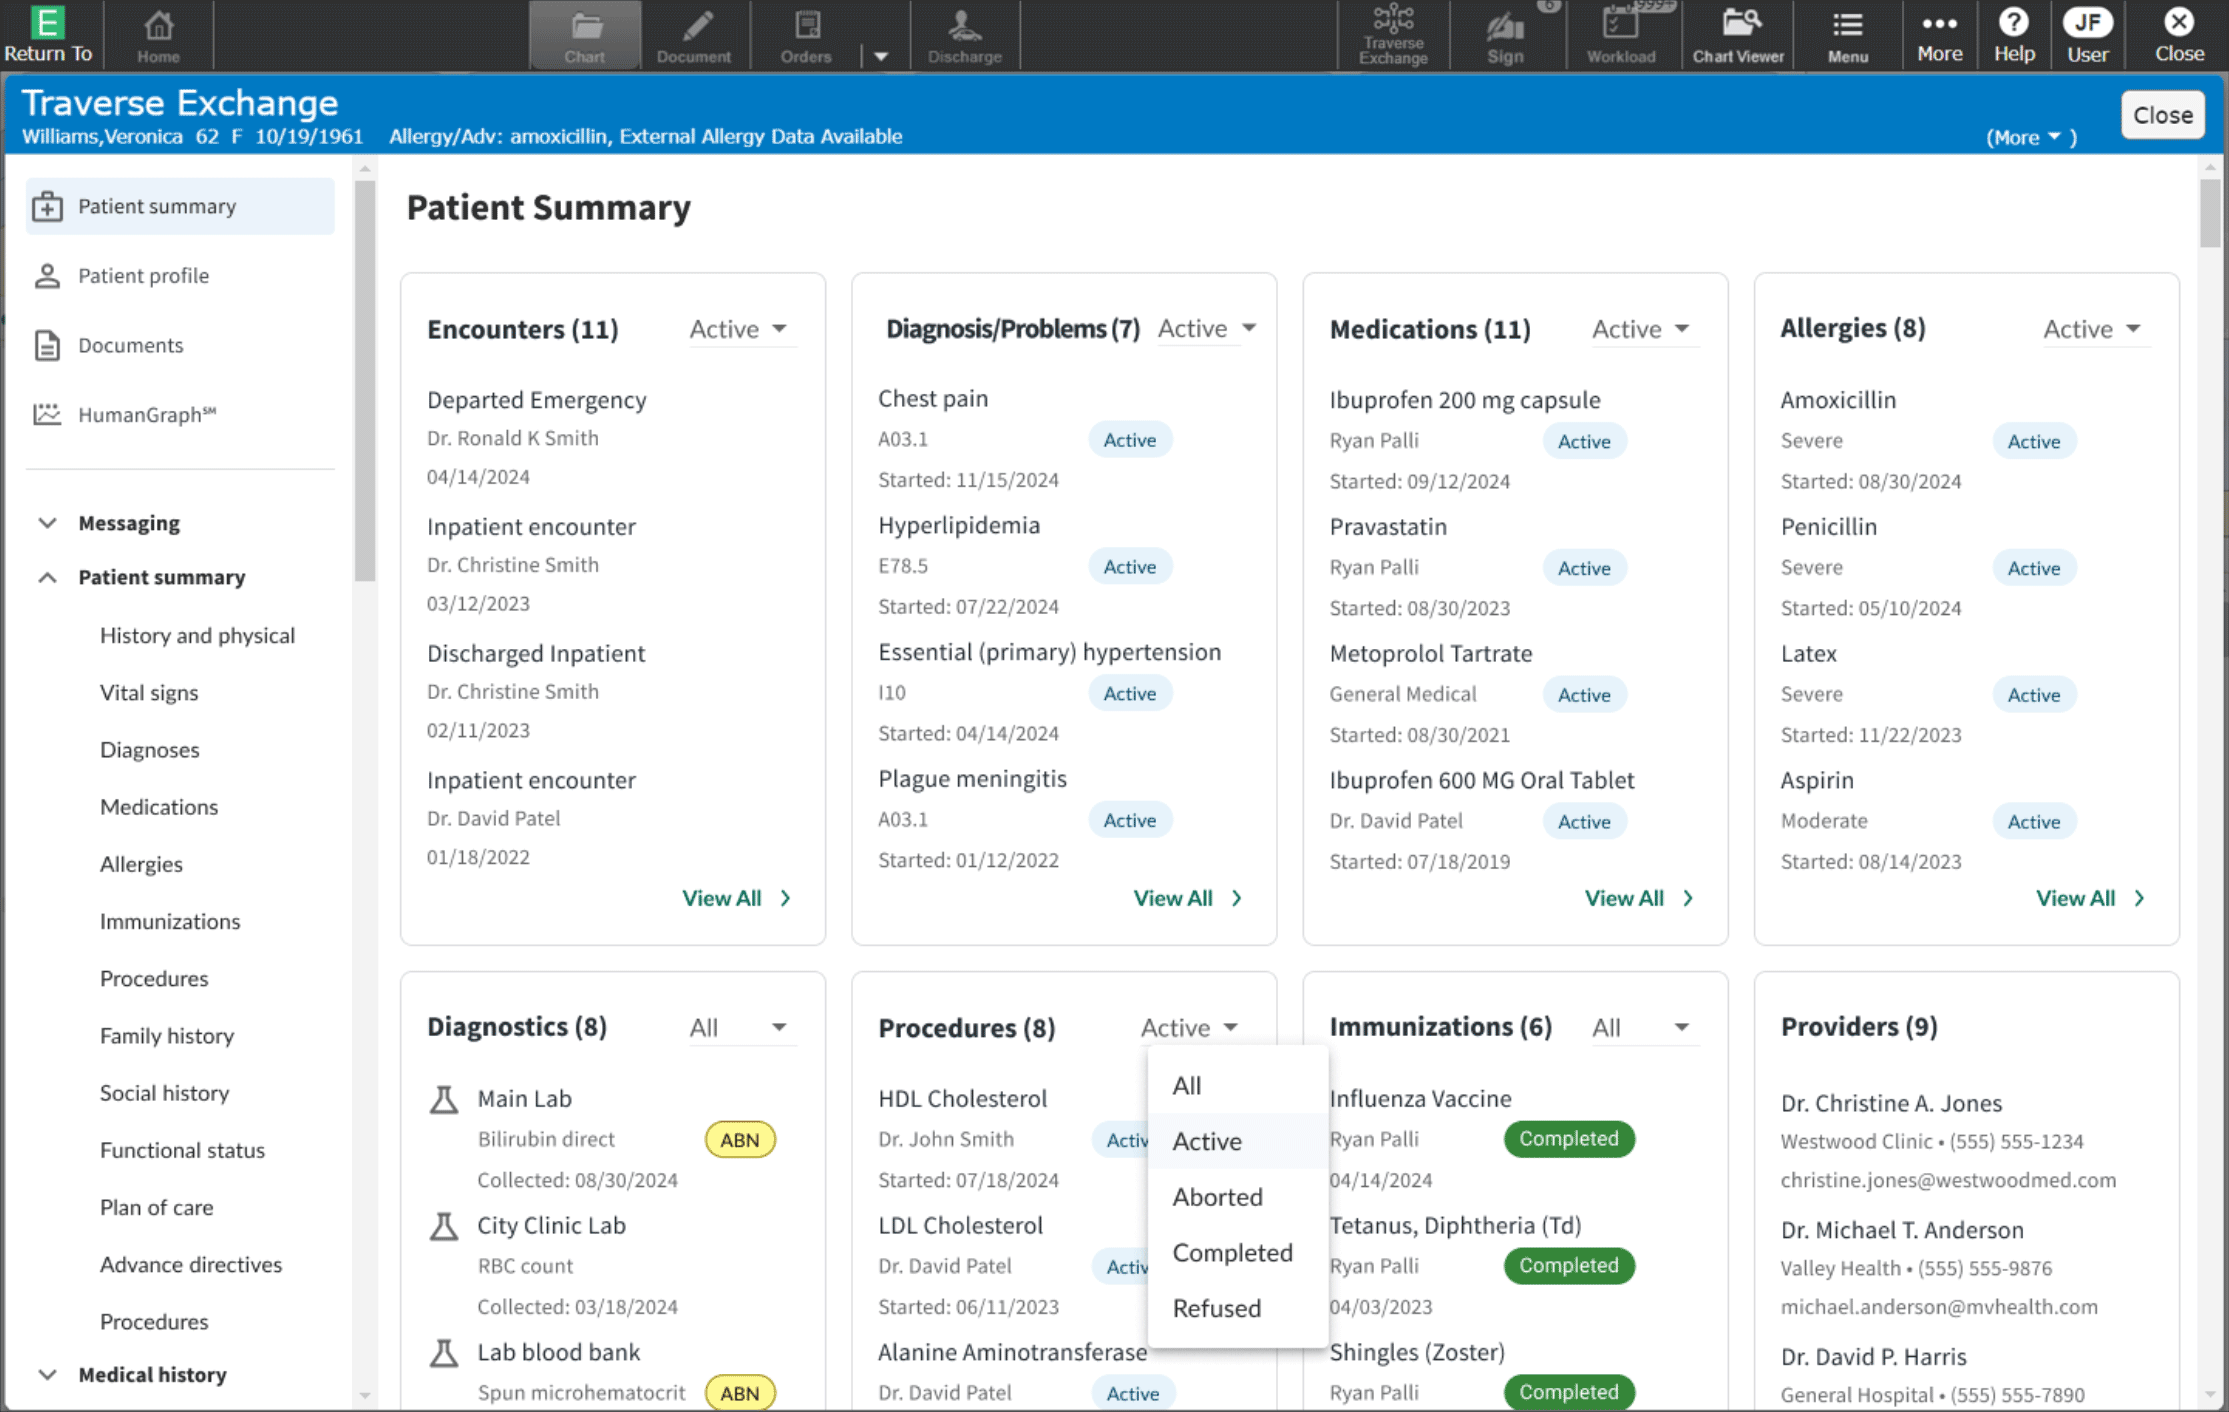This screenshot has height=1412, width=2229.
Task: Open Help using the question mark icon
Action: tap(2013, 30)
